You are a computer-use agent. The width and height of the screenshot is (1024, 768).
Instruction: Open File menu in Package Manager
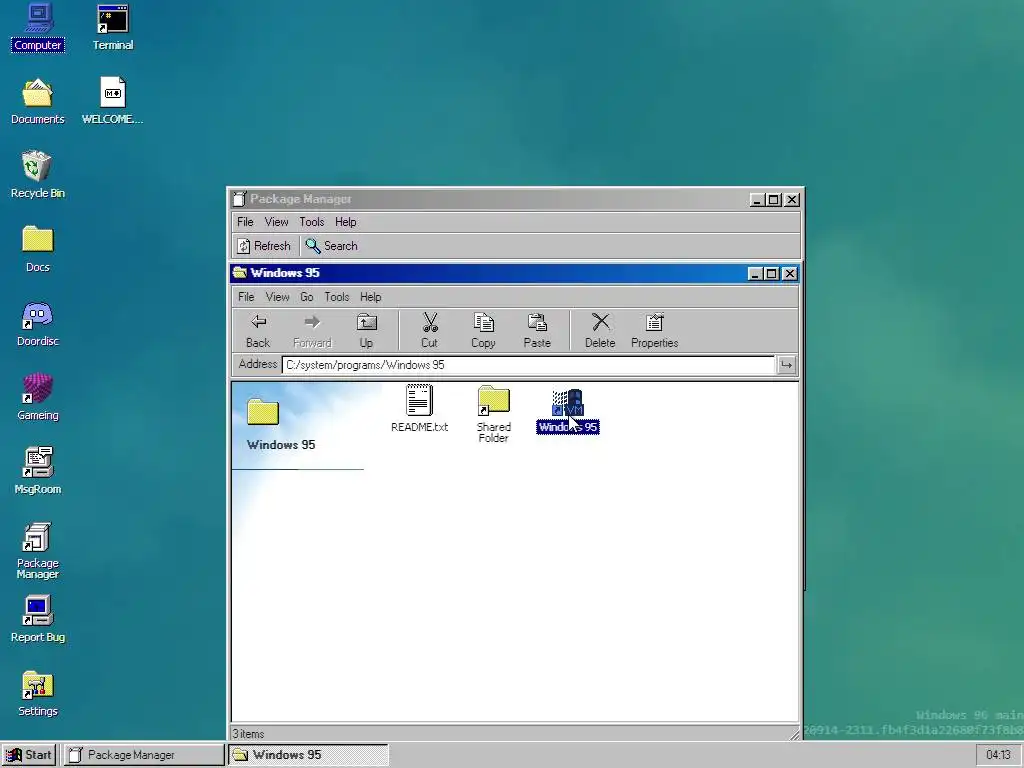(x=245, y=222)
